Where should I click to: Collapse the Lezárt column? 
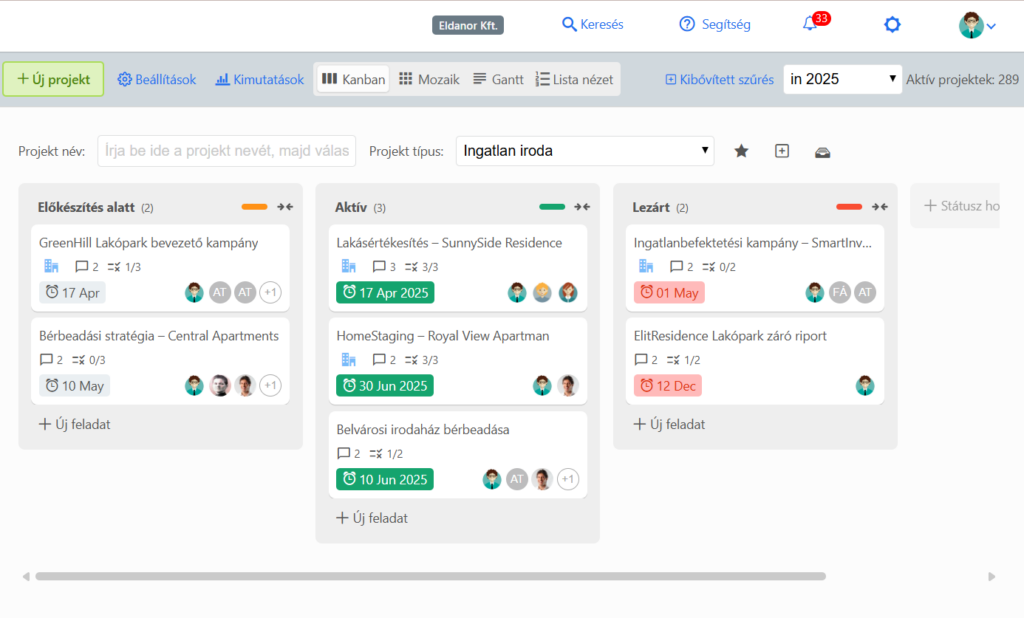[x=880, y=207]
